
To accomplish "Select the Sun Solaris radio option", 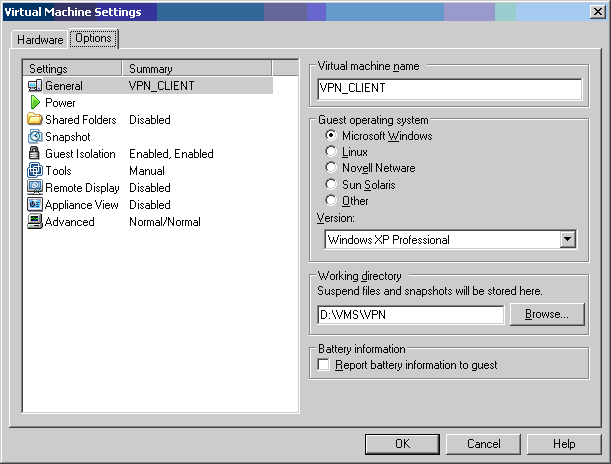I will click(x=332, y=185).
